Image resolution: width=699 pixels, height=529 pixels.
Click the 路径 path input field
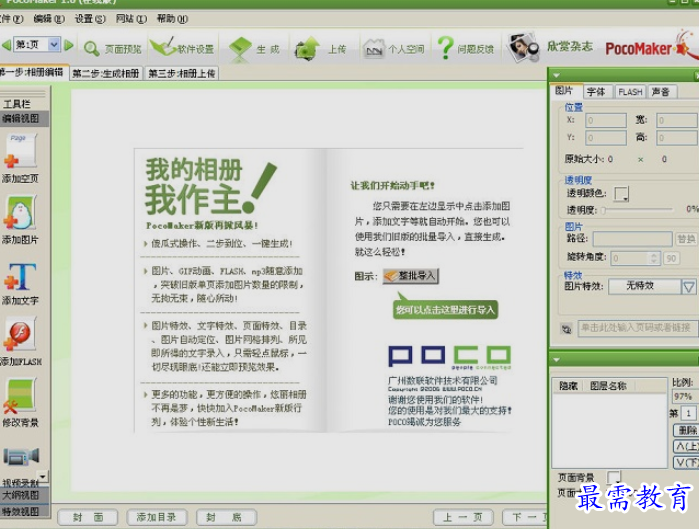[x=632, y=239]
